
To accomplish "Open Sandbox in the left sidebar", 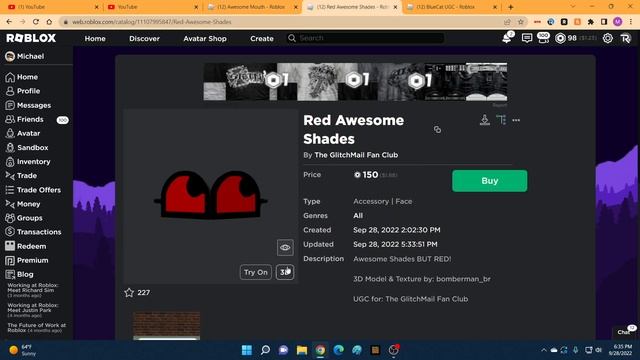I will coord(32,147).
